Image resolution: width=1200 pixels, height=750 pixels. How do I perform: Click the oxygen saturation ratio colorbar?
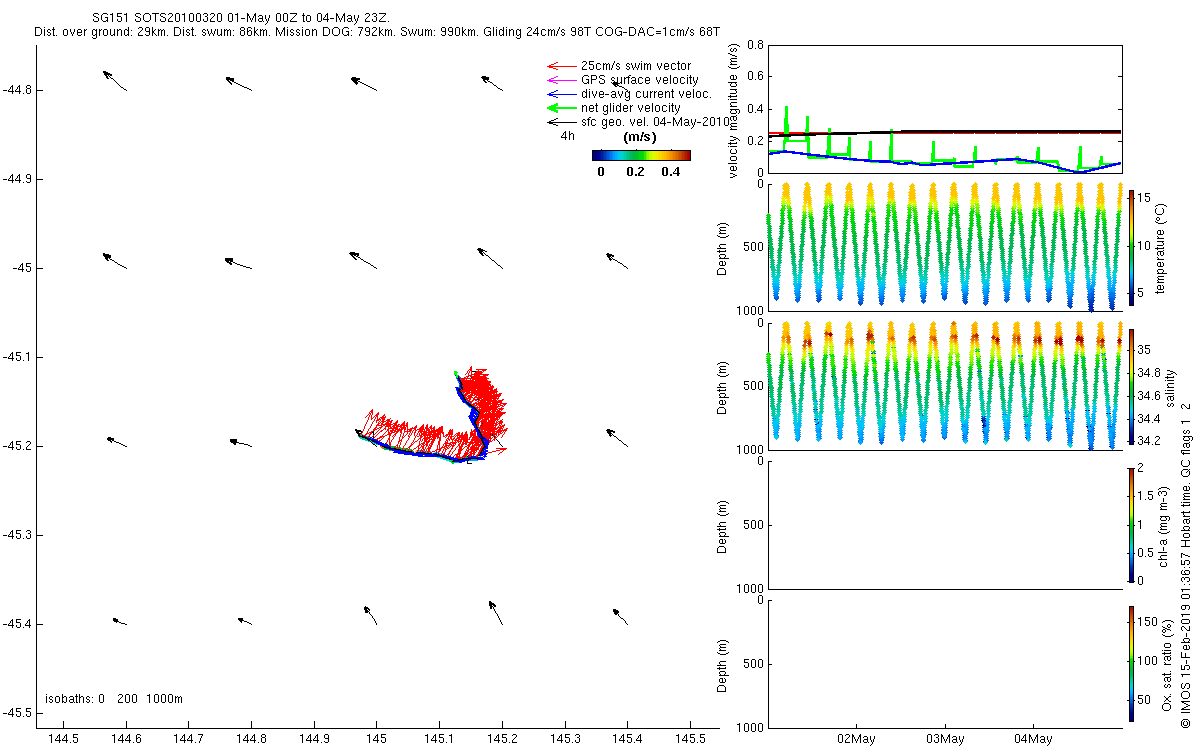(1131, 663)
